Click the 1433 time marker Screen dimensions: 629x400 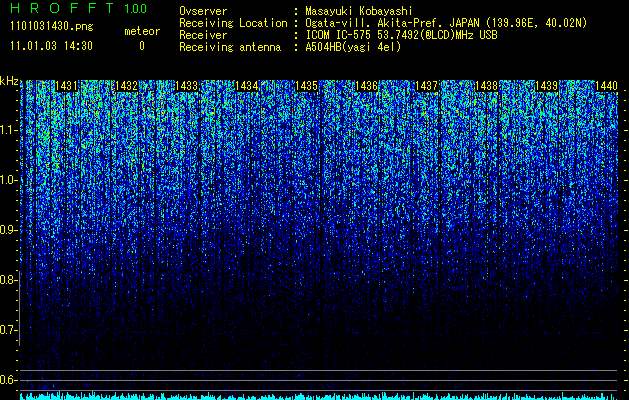[187, 86]
